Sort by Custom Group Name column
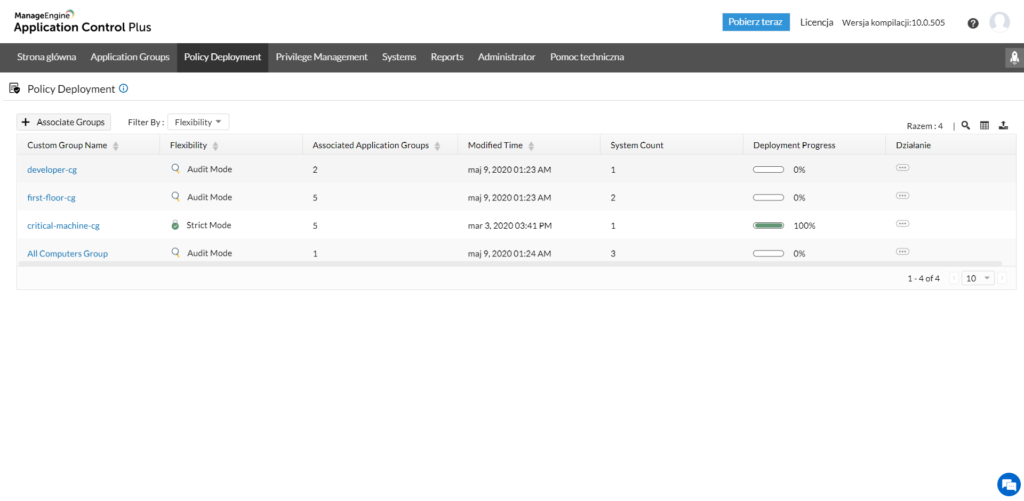 coord(116,146)
